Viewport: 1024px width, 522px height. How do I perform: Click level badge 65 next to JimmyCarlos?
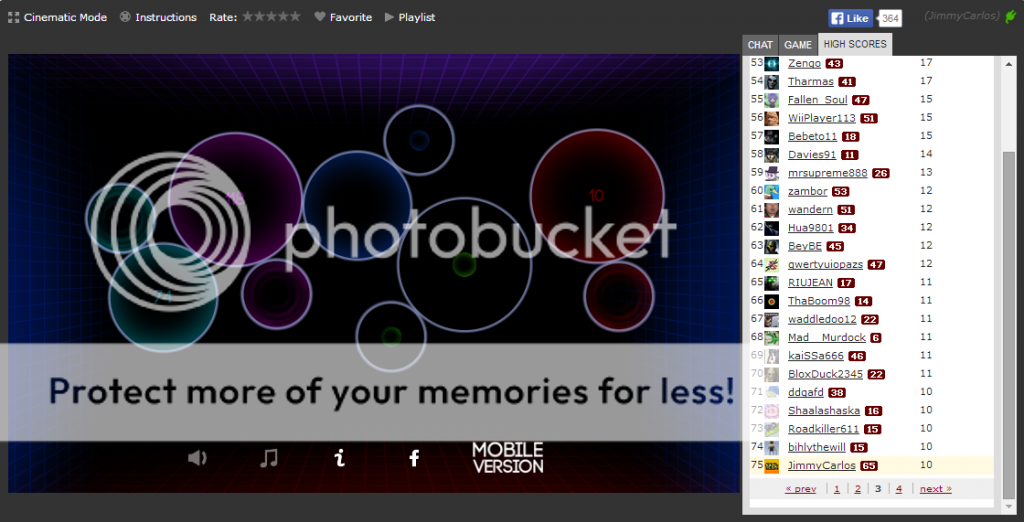point(869,466)
